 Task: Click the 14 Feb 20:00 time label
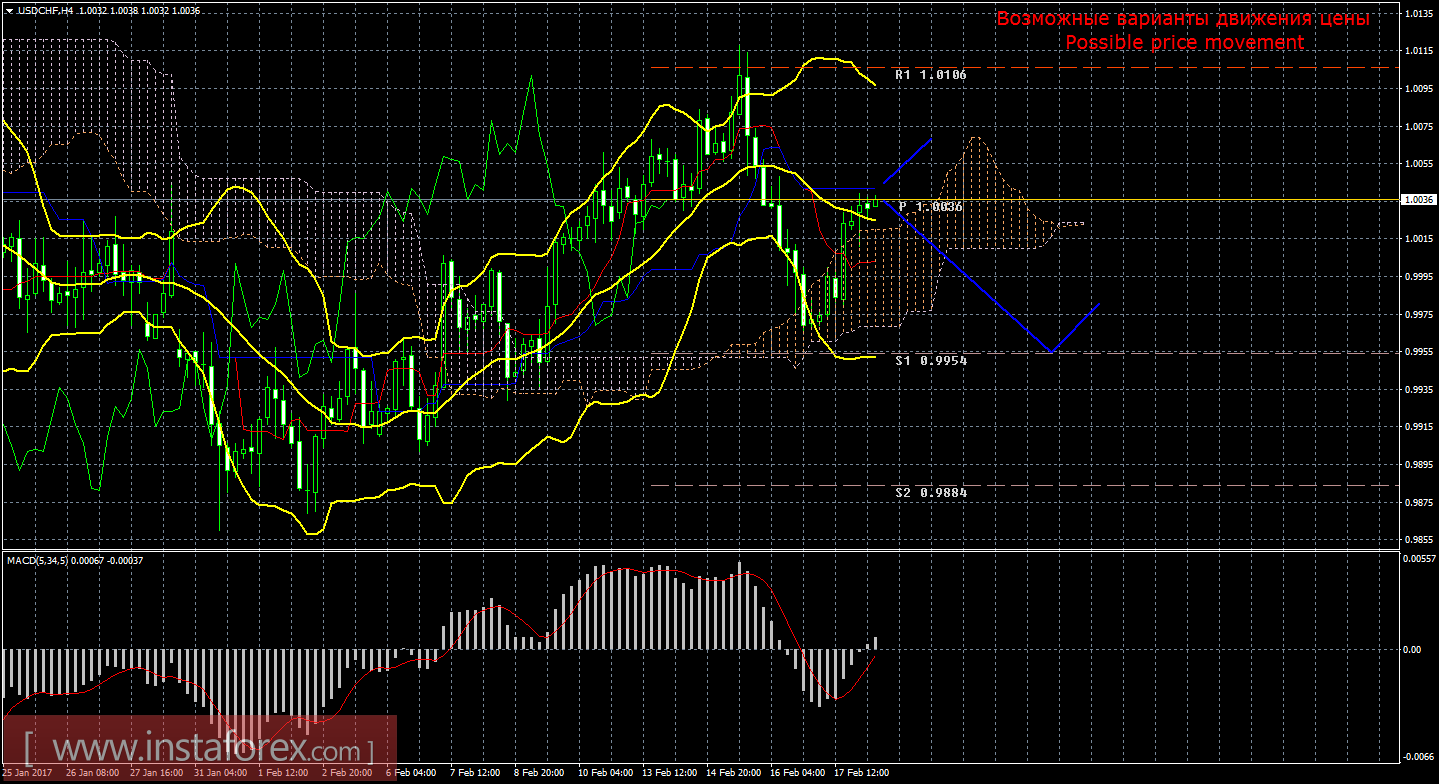pos(732,773)
